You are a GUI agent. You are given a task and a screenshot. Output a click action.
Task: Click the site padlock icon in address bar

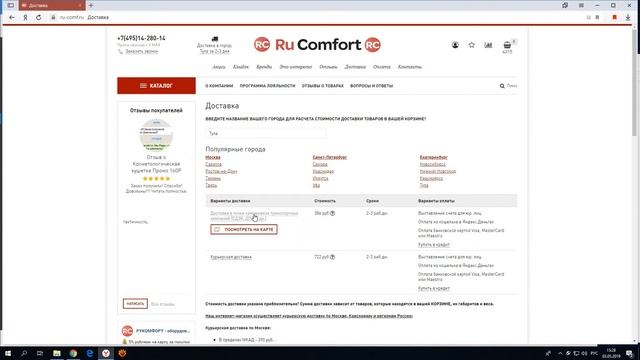[x=53, y=18]
